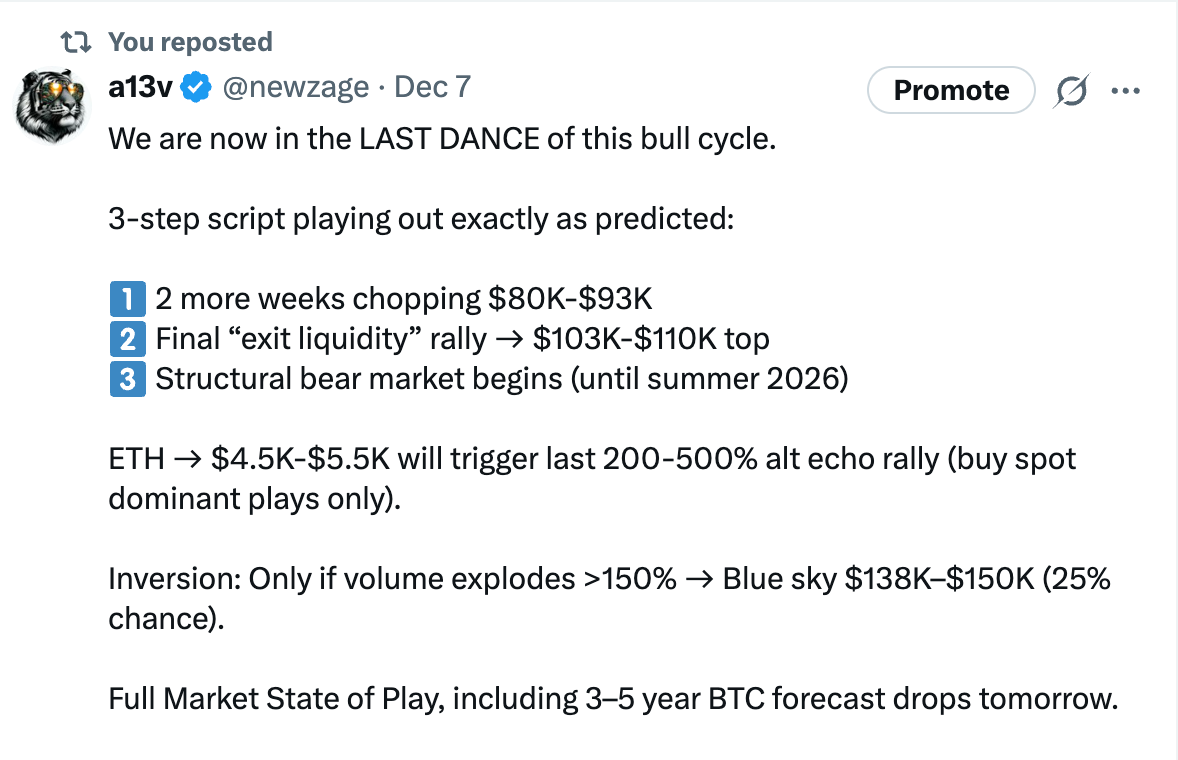
Task: Click the "LAST DANCE" opening sentence
Action: coord(442,138)
